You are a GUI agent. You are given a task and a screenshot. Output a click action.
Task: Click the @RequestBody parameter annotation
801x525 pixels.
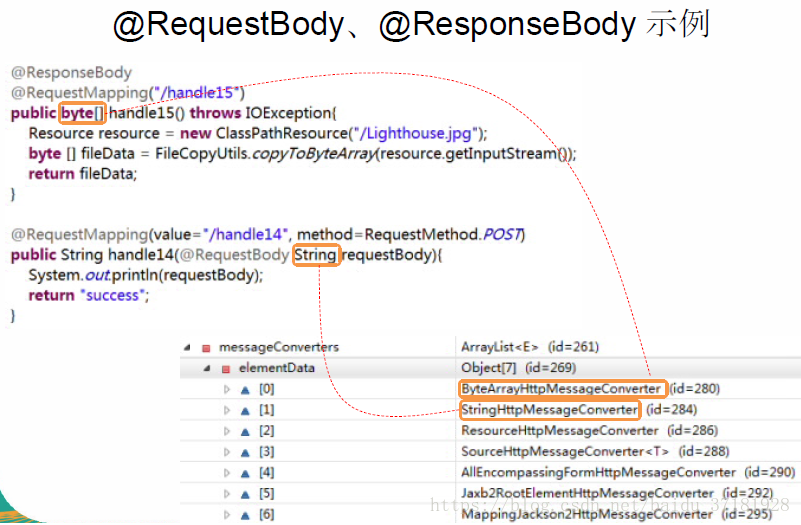[x=235, y=255]
